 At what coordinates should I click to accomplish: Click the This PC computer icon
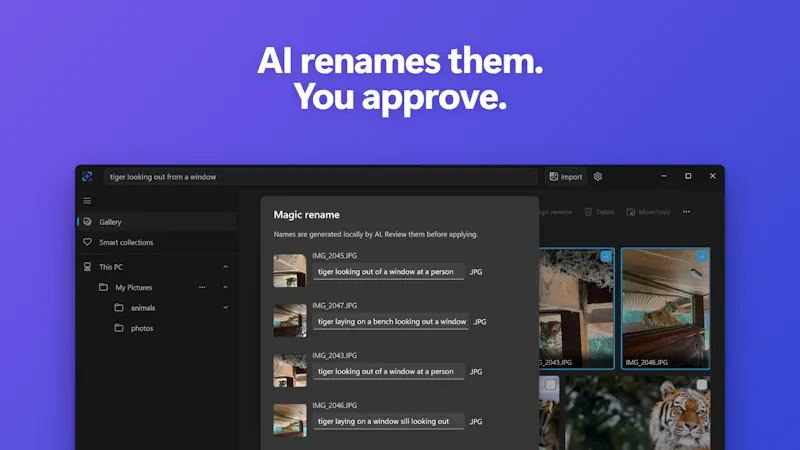88,266
